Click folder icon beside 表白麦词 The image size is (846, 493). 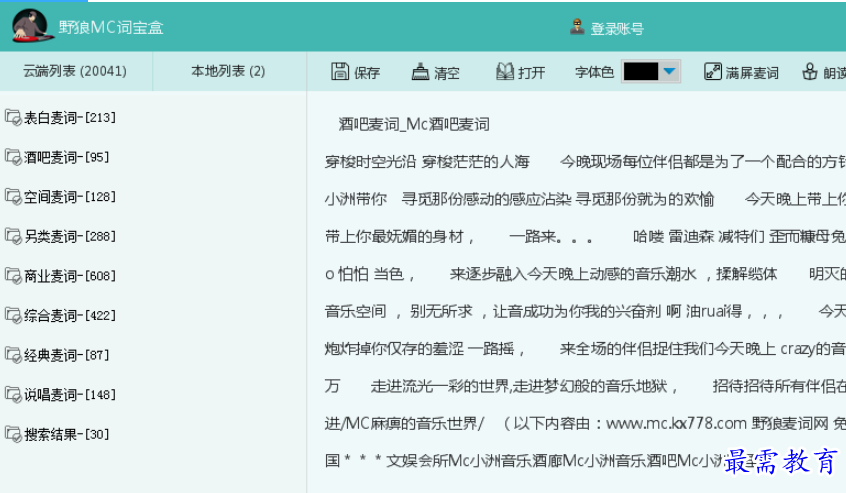coord(13,118)
